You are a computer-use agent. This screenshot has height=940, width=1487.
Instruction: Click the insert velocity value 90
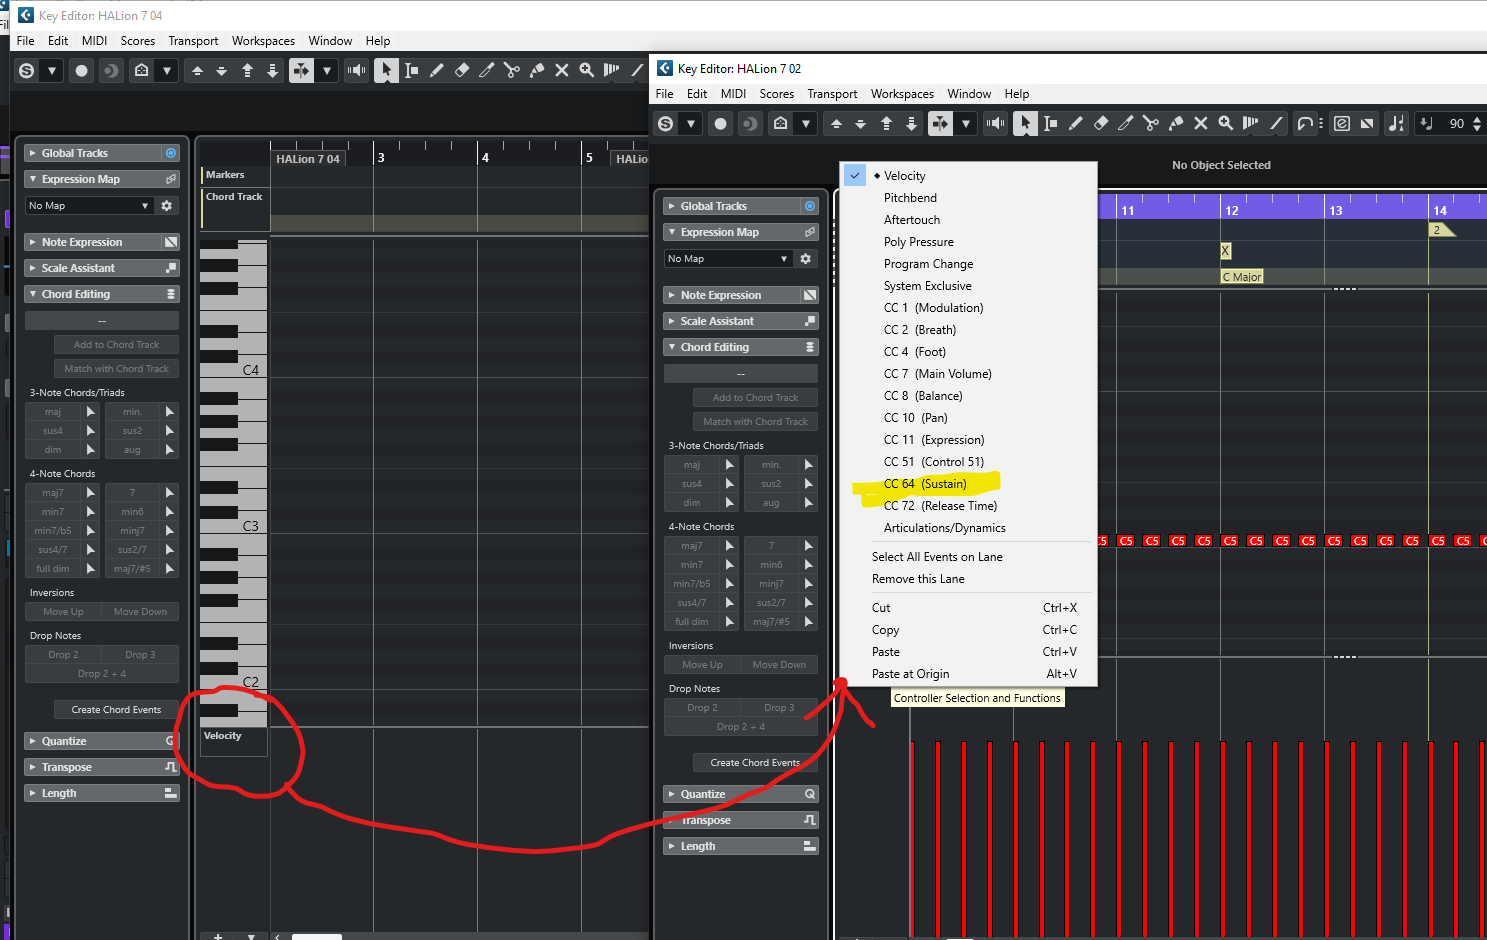tap(1456, 123)
